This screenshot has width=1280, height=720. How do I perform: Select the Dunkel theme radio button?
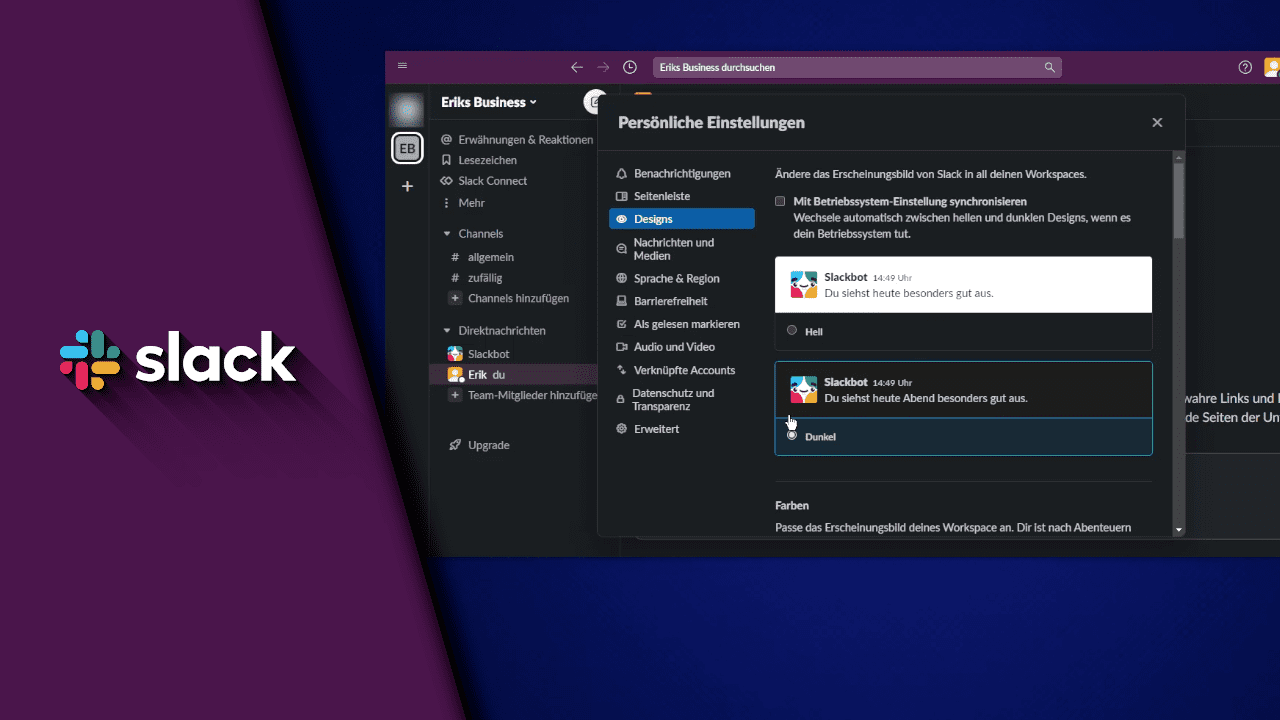pyautogui.click(x=792, y=435)
